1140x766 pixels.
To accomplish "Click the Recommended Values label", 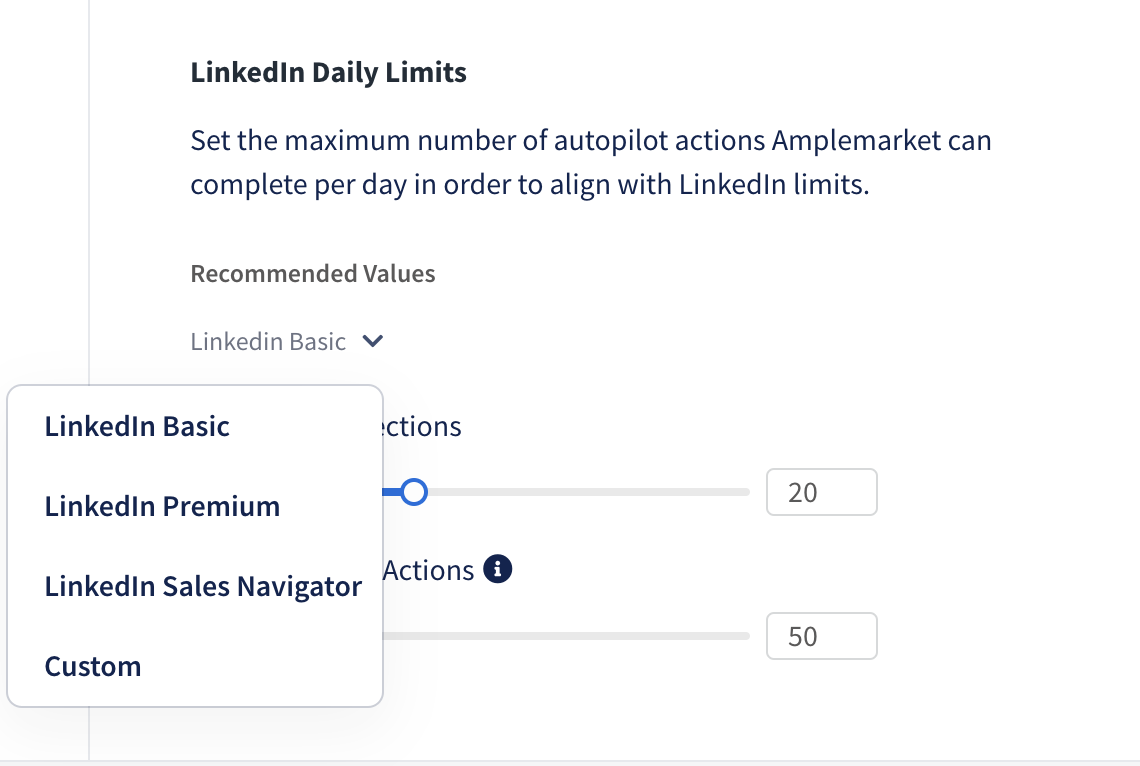I will (x=313, y=273).
